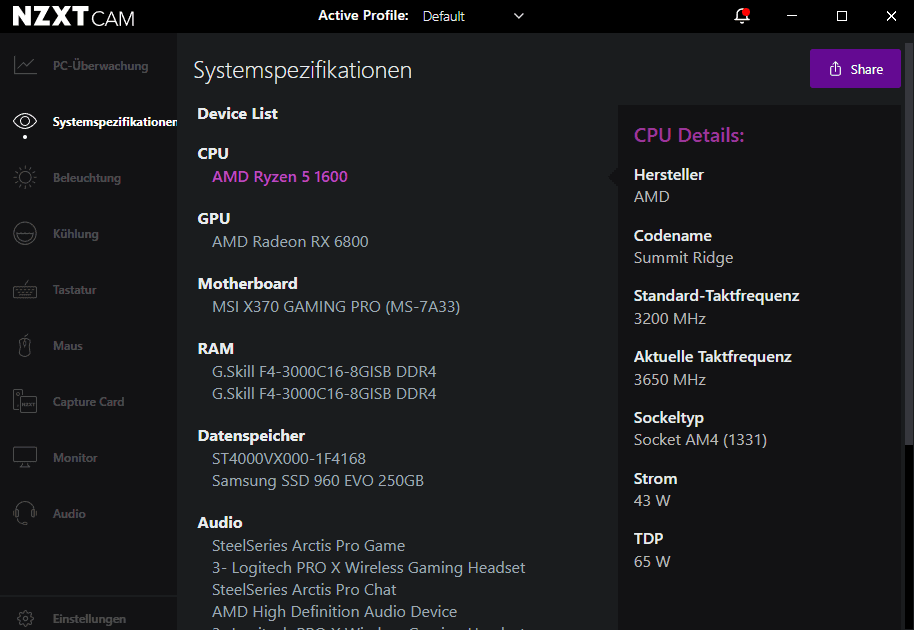Click the Tastatur keyboard icon
Screen dimensions: 914x630
(25, 290)
